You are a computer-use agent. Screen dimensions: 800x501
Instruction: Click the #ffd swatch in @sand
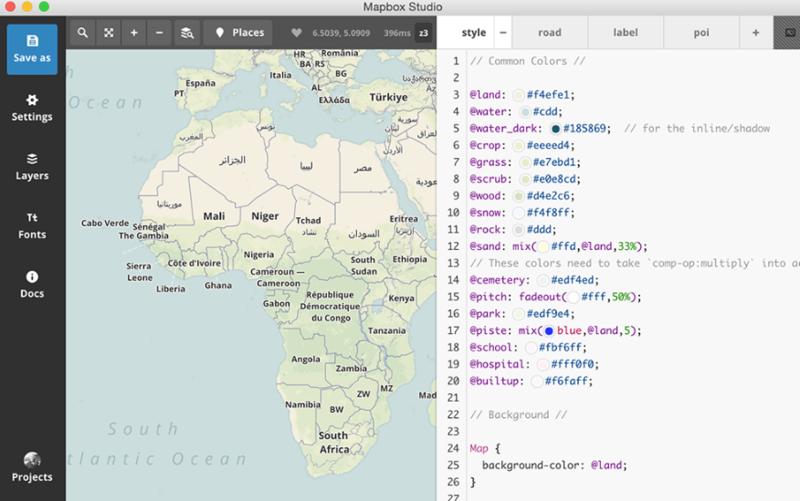543,246
